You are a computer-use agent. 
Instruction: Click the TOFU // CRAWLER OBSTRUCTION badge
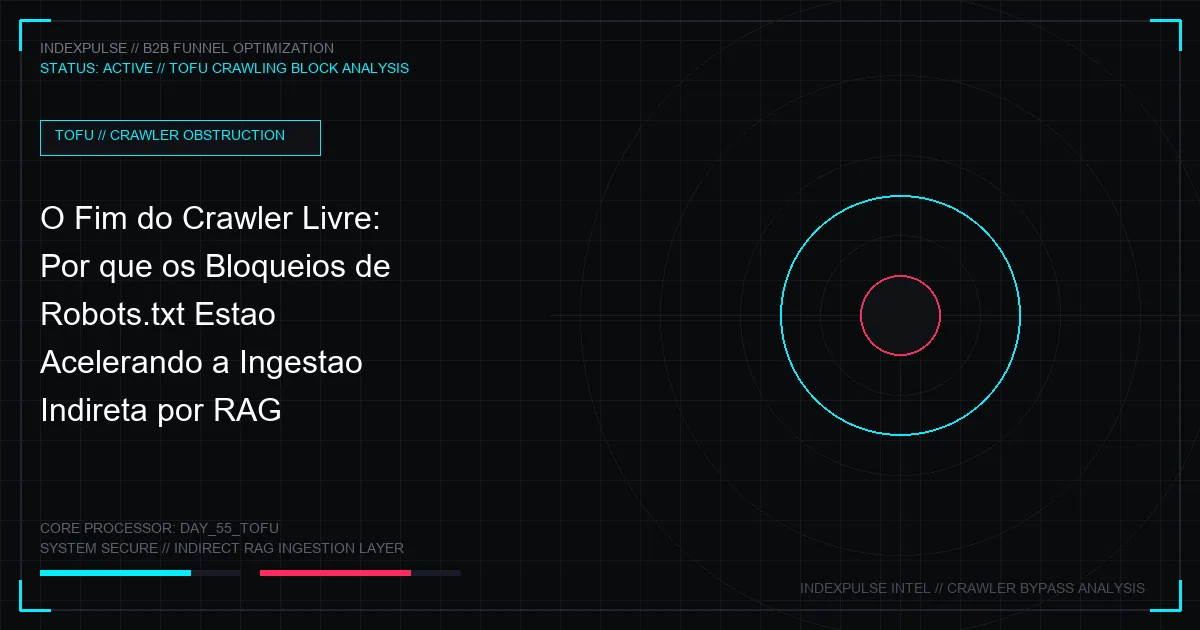180,138
